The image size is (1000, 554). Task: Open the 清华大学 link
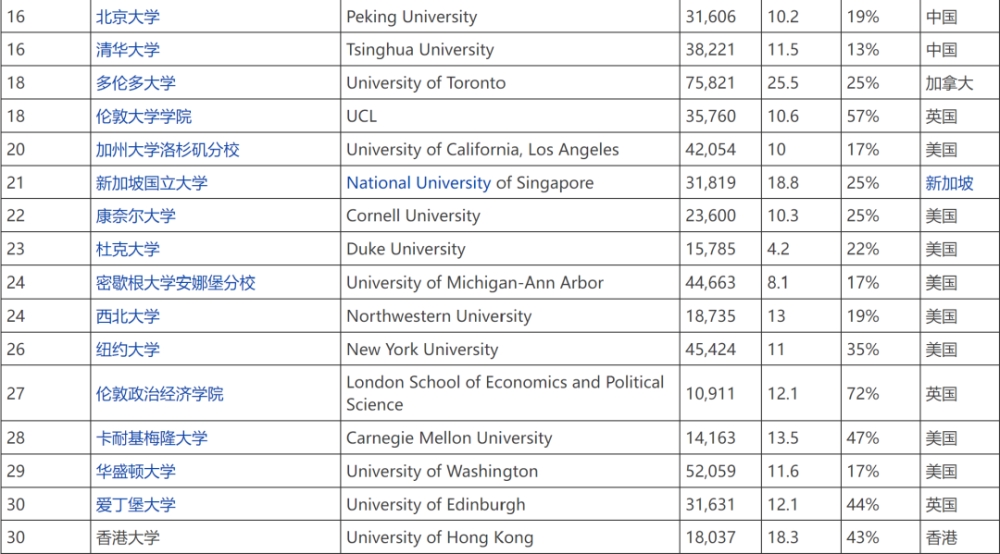pos(128,50)
